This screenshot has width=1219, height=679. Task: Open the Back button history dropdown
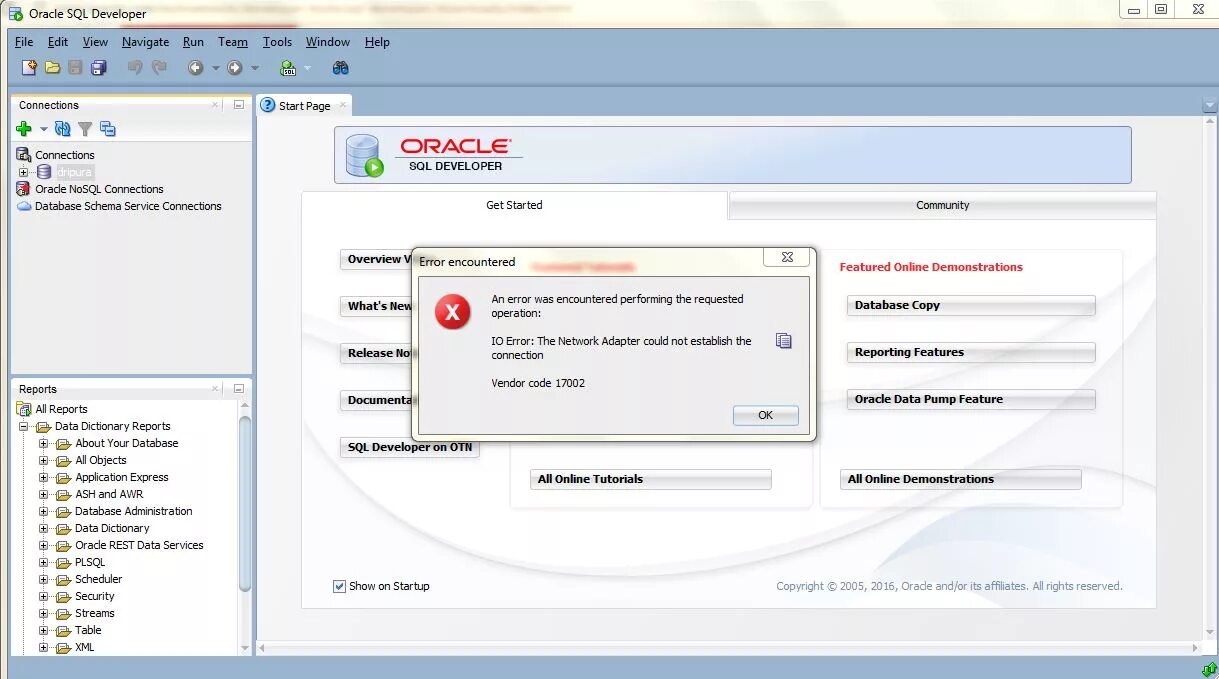pos(215,68)
